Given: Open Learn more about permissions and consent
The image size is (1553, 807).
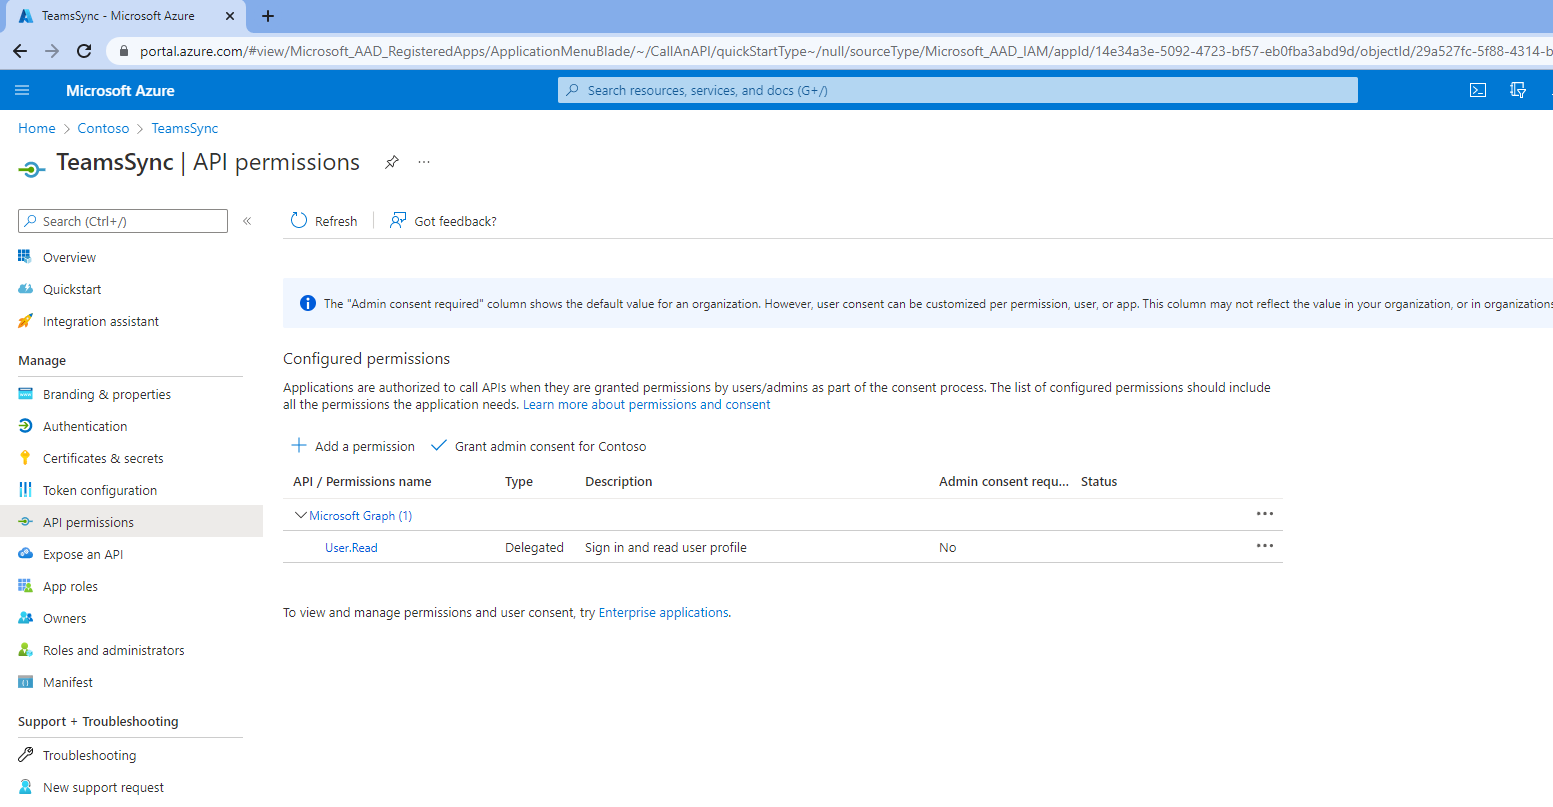Looking at the screenshot, I should tap(647, 404).
